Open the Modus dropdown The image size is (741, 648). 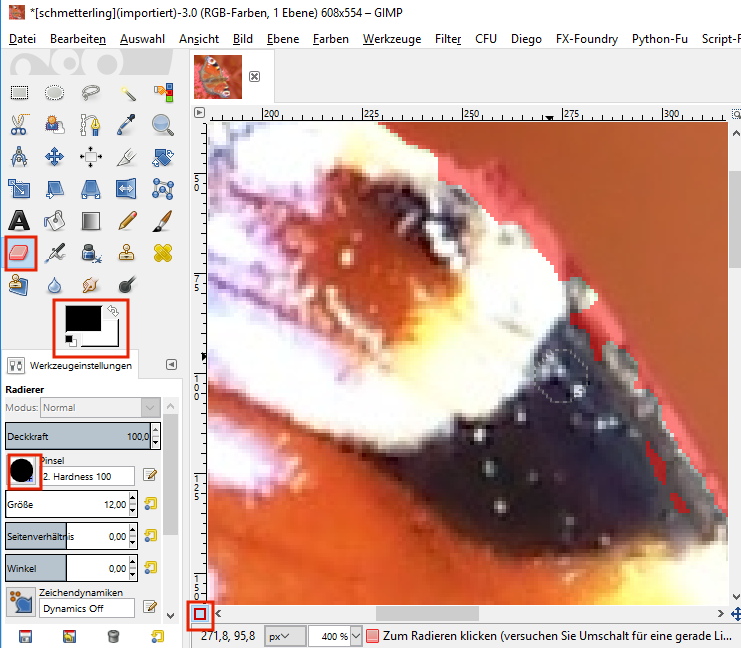click(100, 407)
